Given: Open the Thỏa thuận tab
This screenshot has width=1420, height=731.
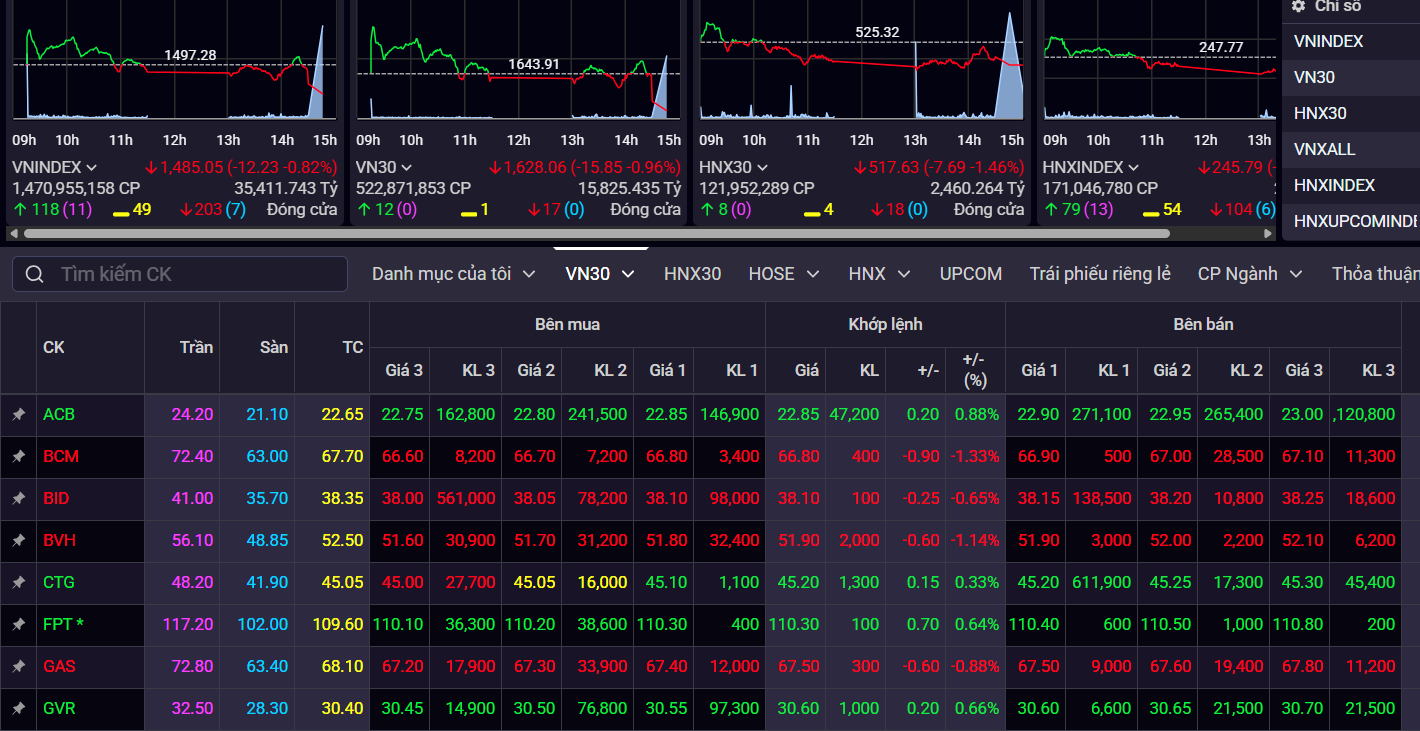Looking at the screenshot, I should pos(1376,274).
